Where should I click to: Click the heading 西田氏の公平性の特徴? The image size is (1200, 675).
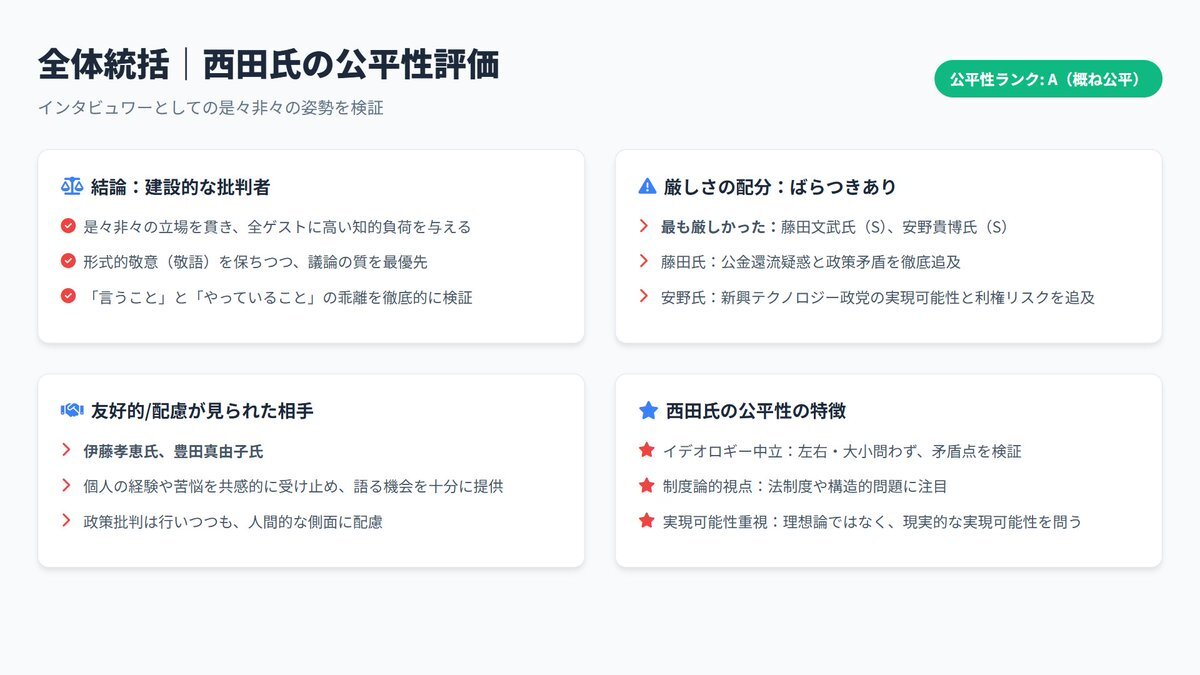pos(756,410)
